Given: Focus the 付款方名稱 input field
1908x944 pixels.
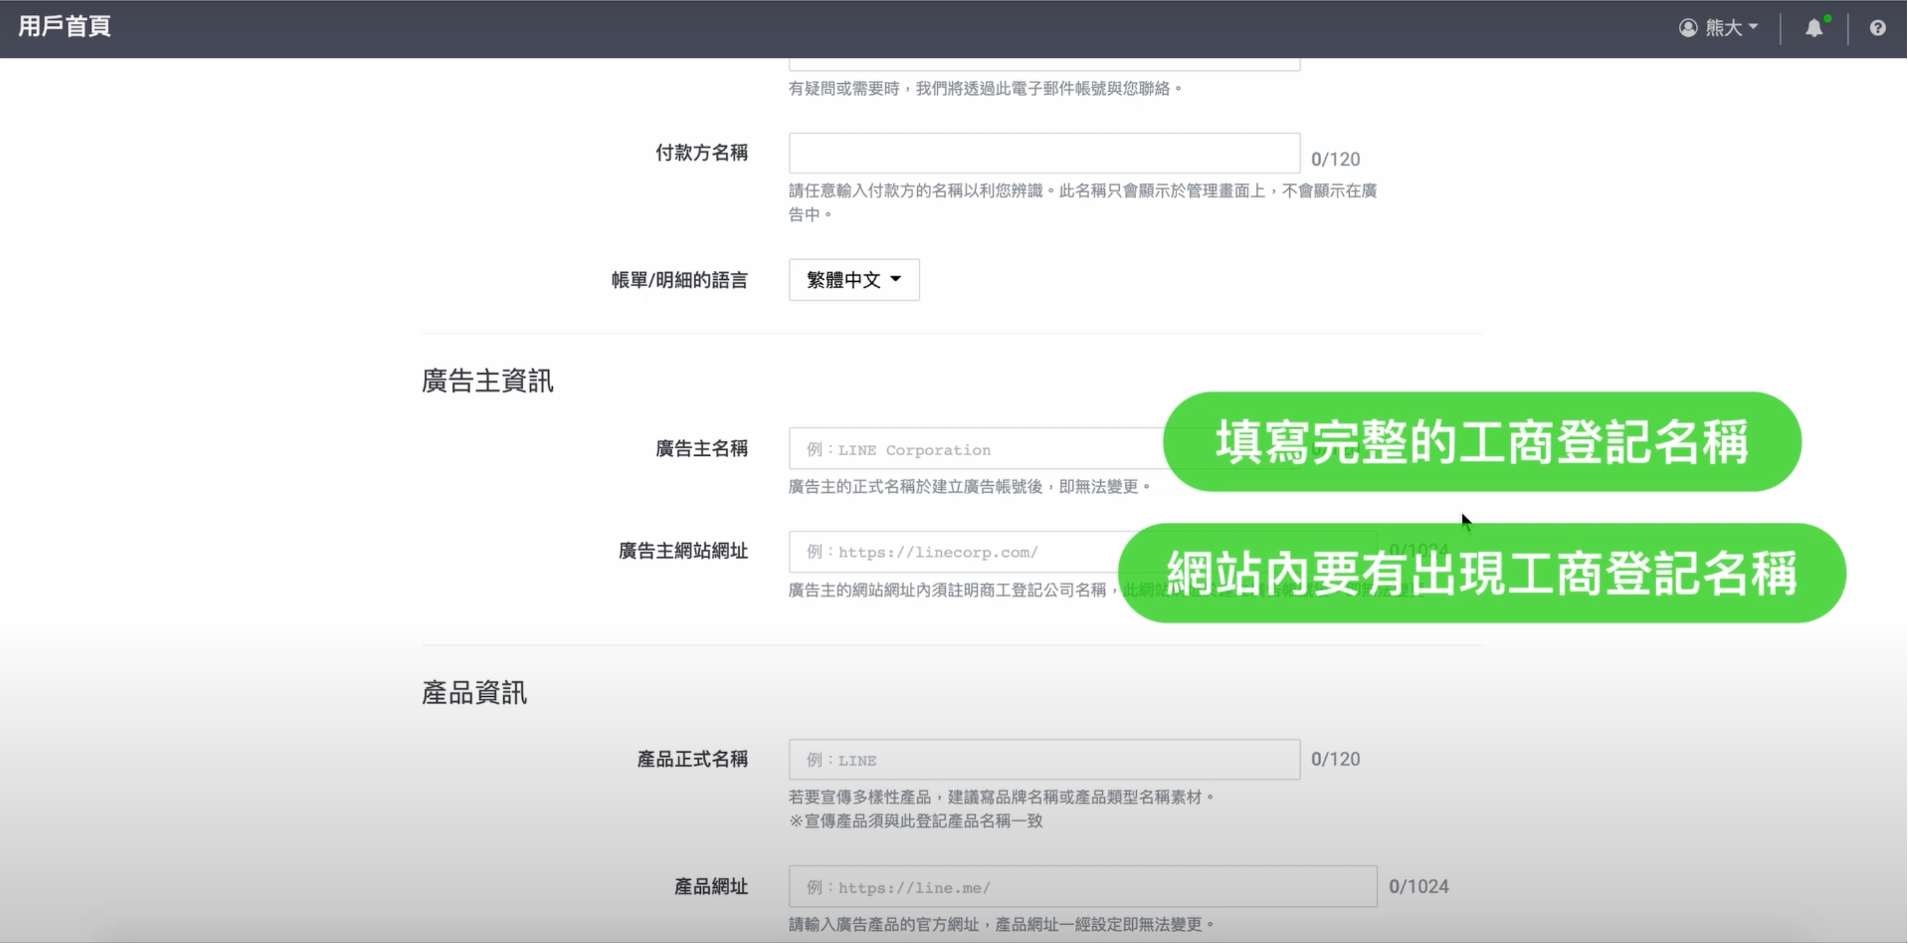Looking at the screenshot, I should click(x=1044, y=154).
